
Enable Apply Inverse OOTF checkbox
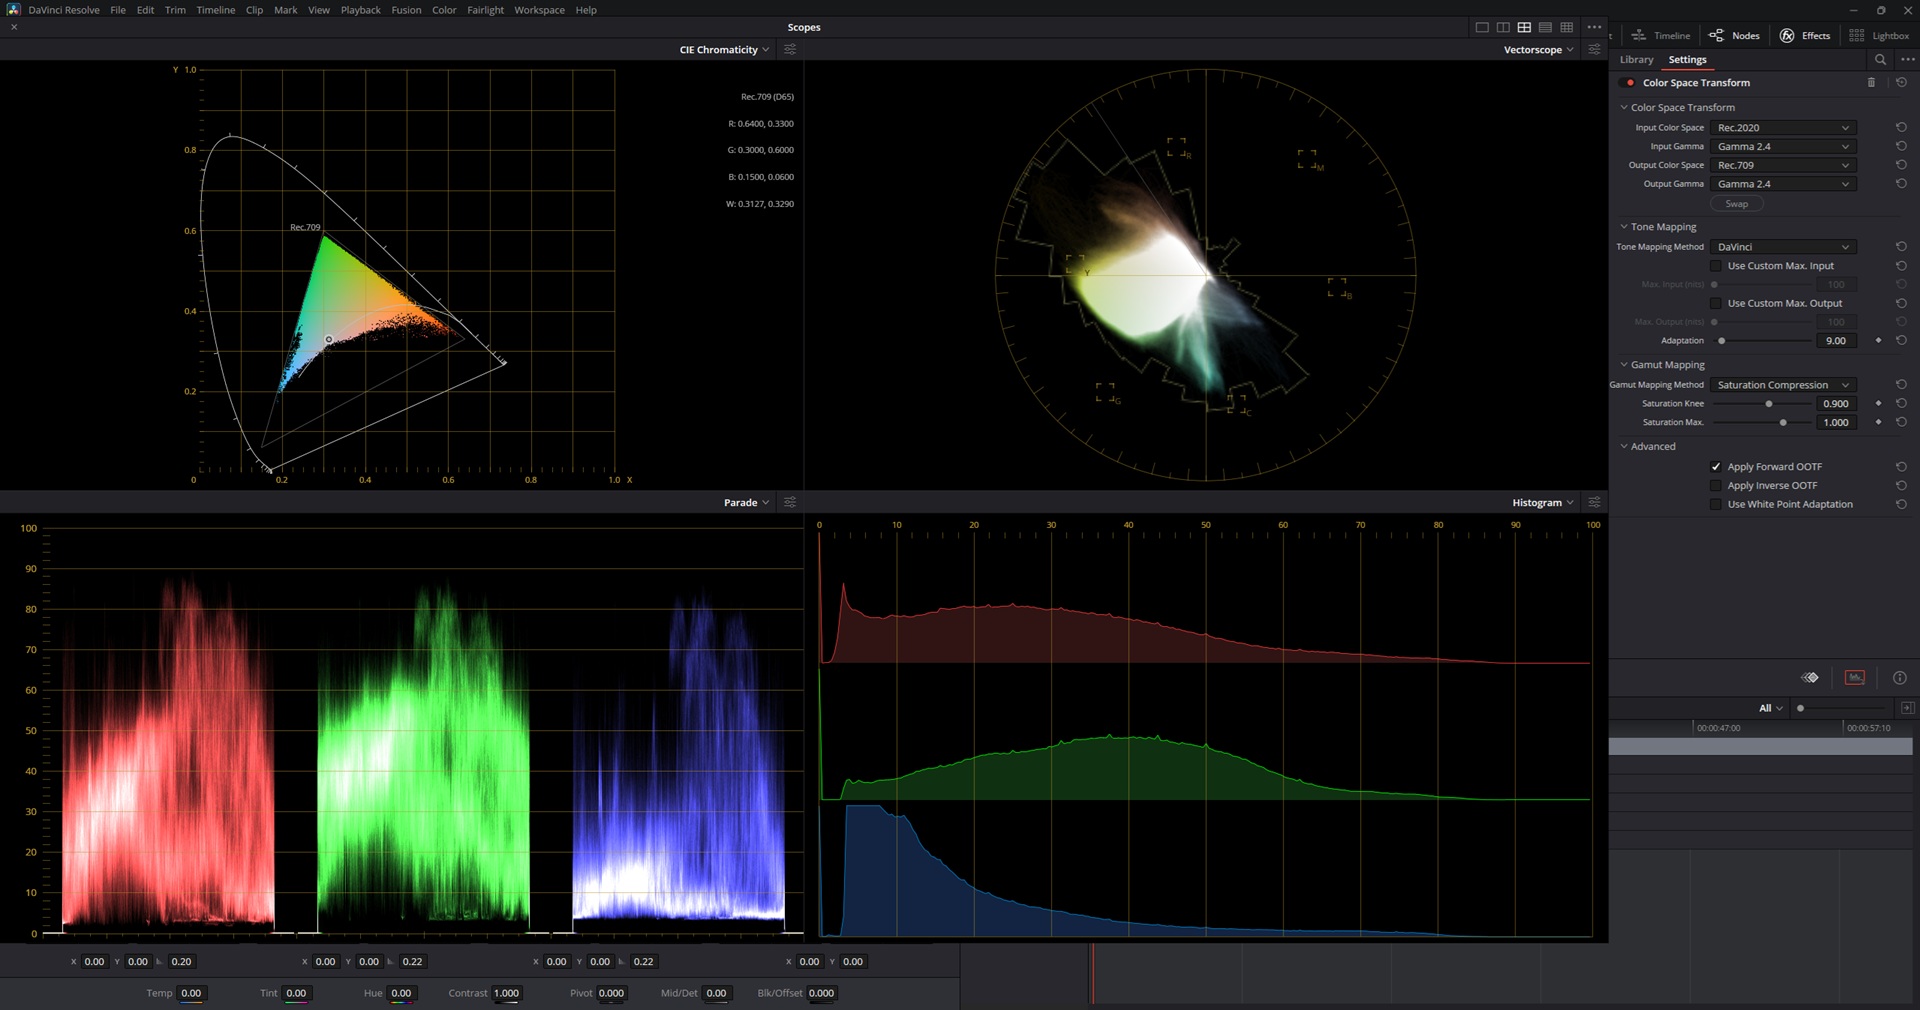(x=1716, y=486)
